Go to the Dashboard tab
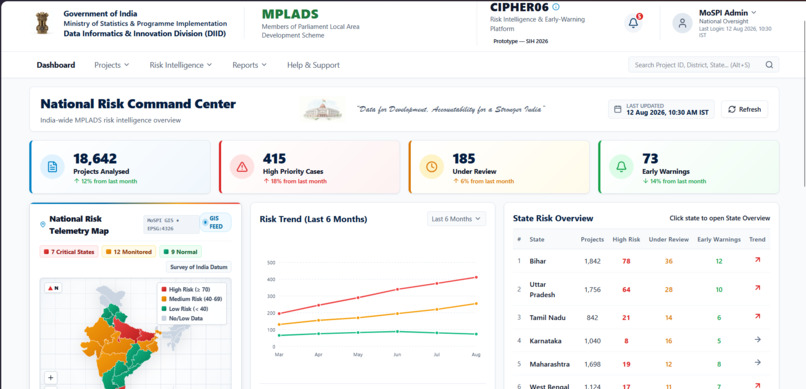806x389 pixels. (x=56, y=65)
